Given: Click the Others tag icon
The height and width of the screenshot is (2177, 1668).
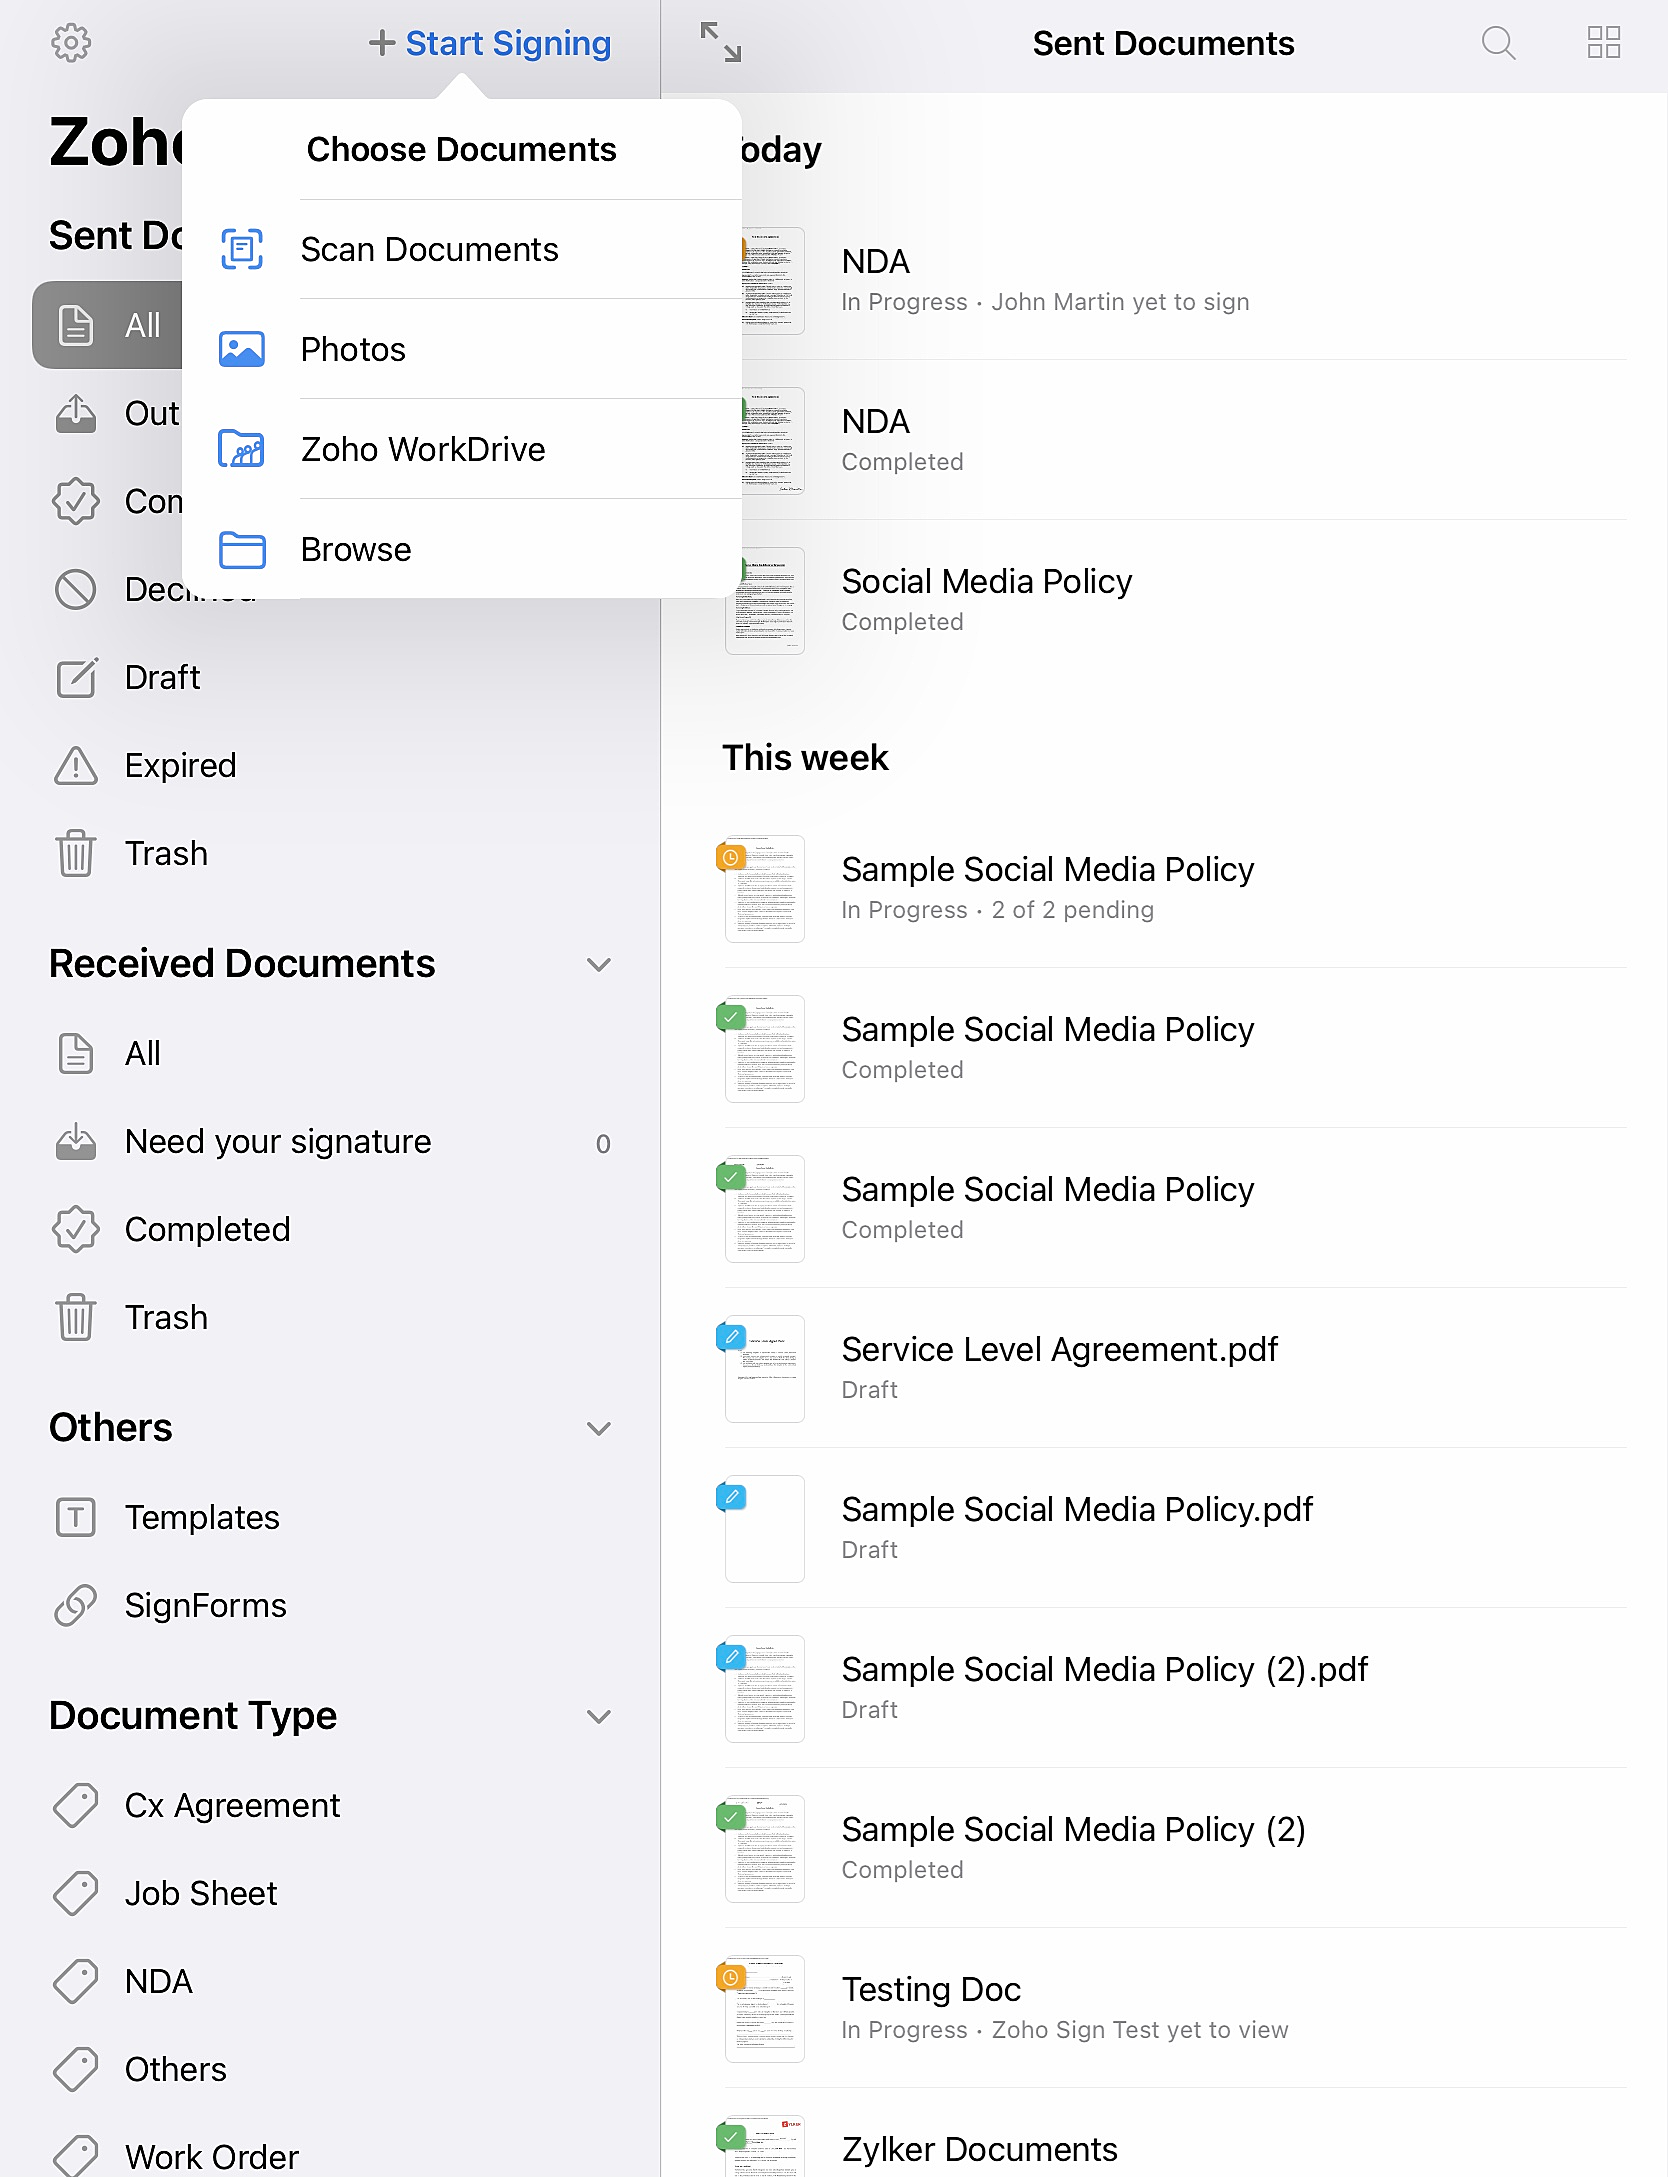Looking at the screenshot, I should [76, 2069].
